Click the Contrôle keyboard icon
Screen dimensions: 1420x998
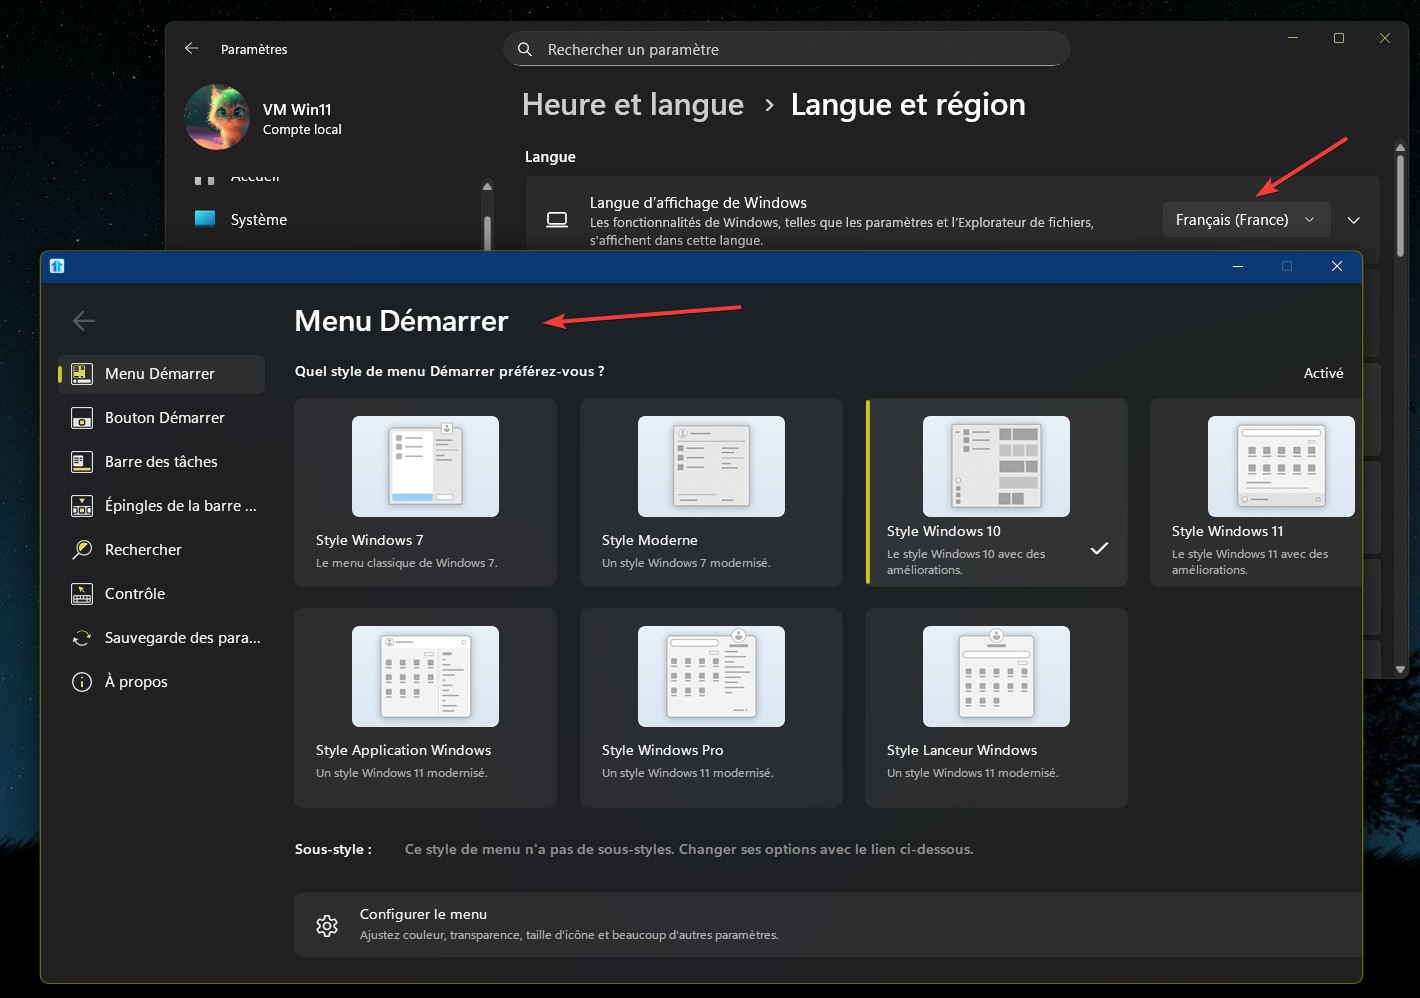coord(82,594)
